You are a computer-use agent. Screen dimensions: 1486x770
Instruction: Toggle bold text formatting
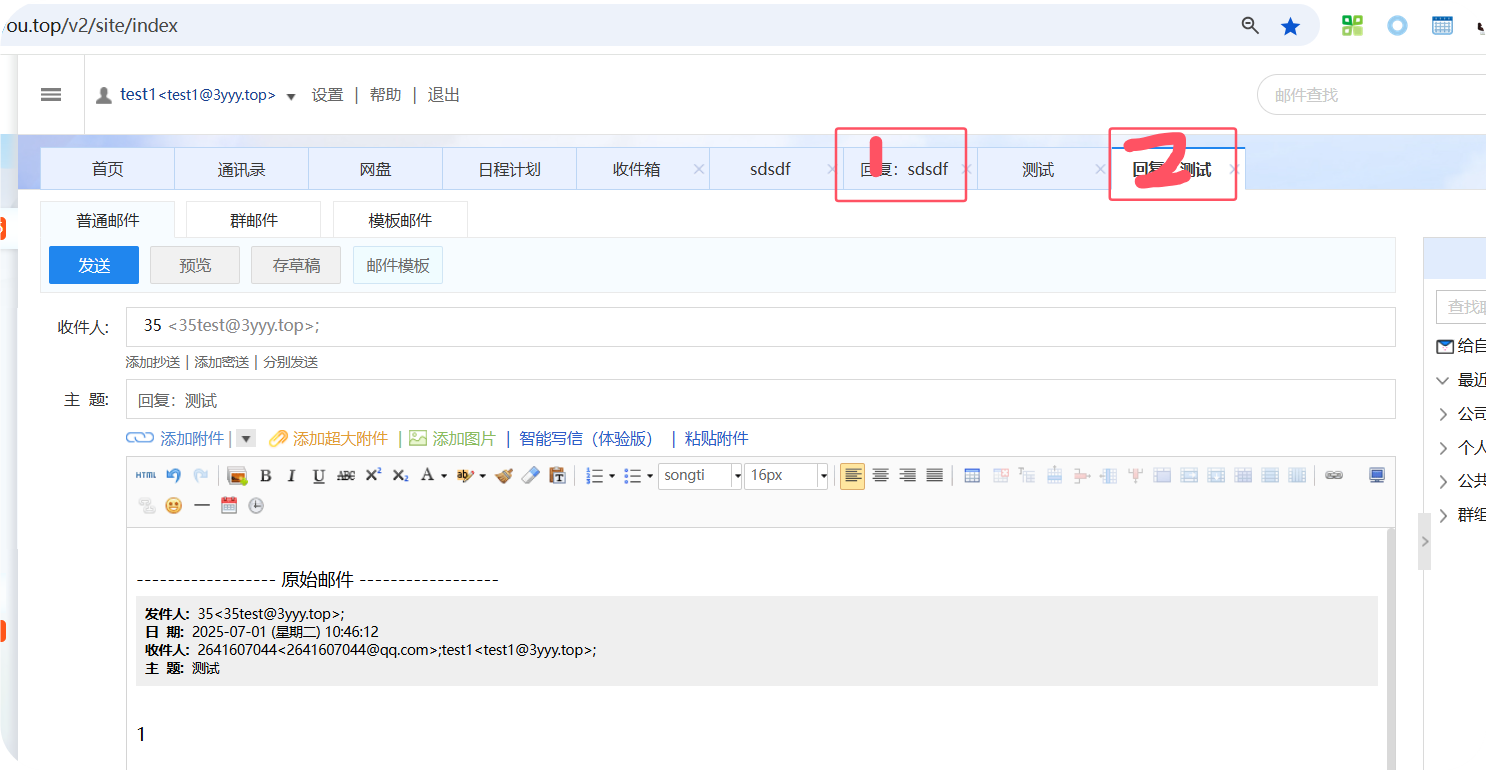coord(266,476)
